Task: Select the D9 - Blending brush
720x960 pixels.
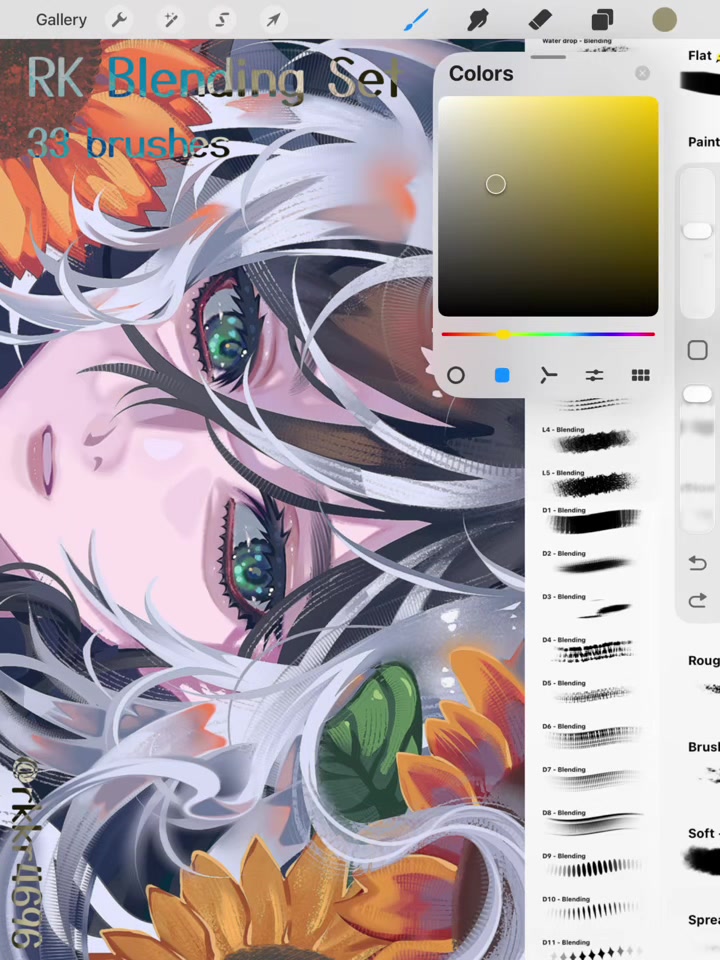Action: [590, 865]
